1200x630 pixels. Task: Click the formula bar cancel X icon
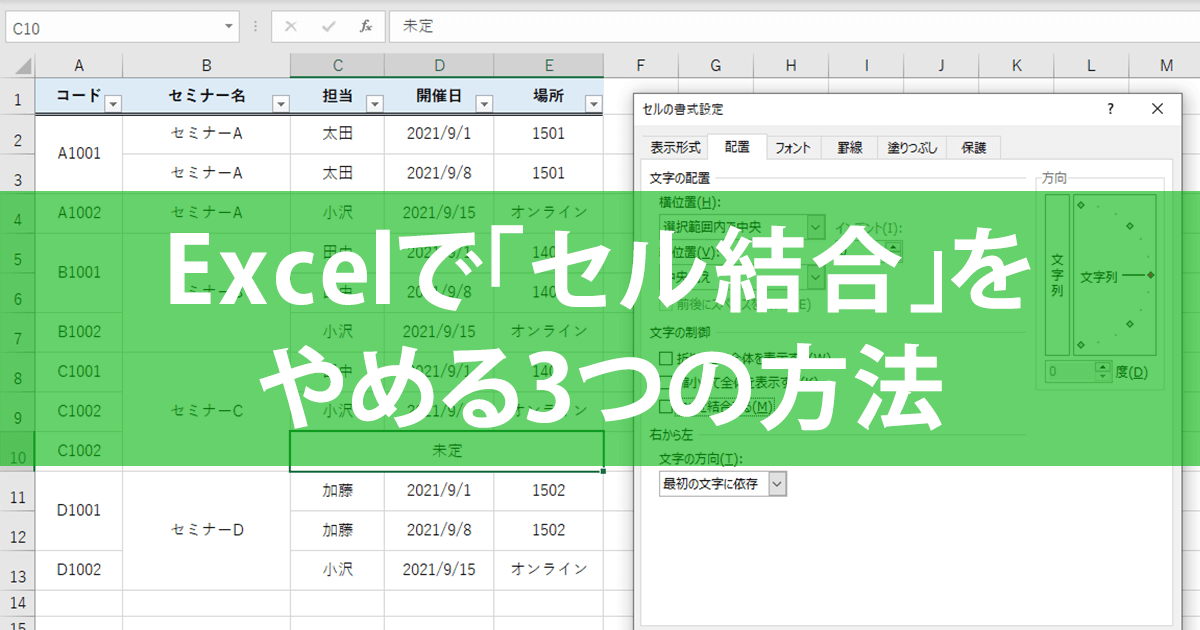(x=291, y=27)
